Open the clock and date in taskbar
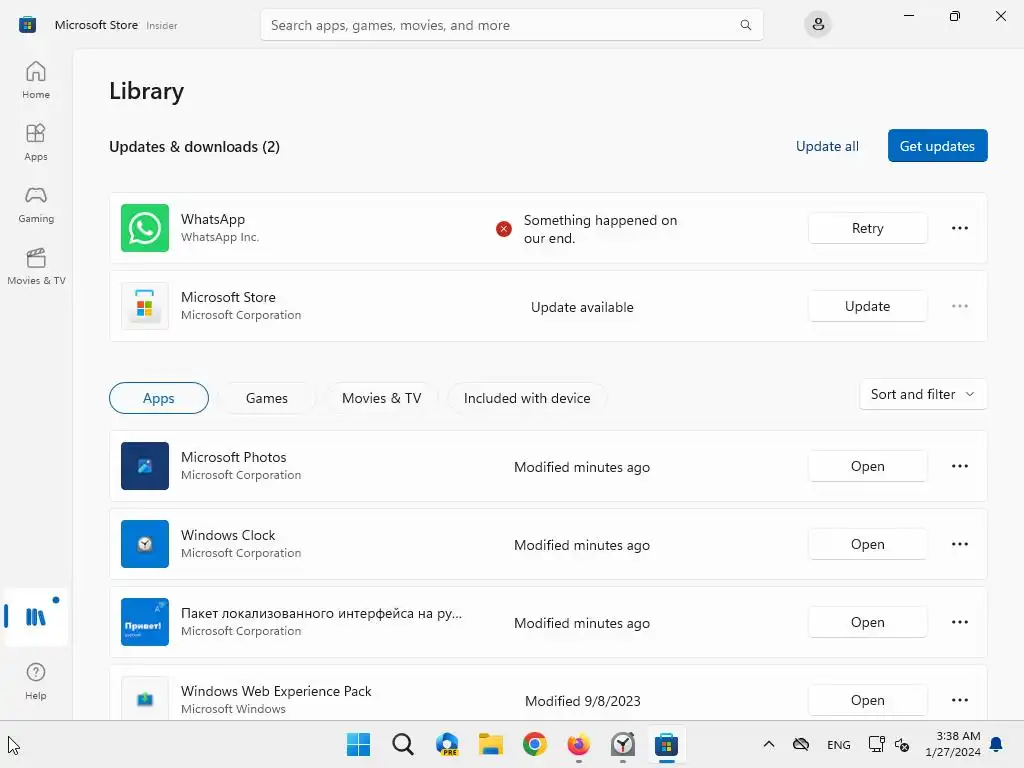 click(953, 744)
